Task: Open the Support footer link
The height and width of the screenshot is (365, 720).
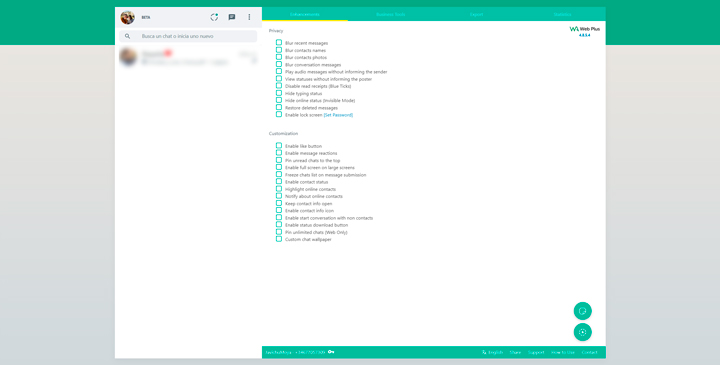Action: coord(536,353)
